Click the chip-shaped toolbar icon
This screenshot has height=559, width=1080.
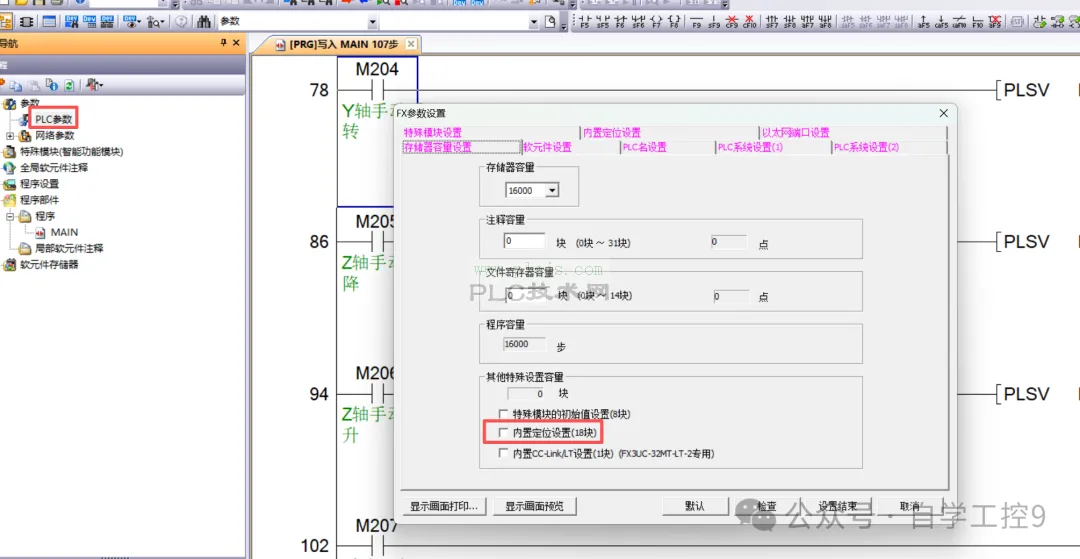click(28, 21)
